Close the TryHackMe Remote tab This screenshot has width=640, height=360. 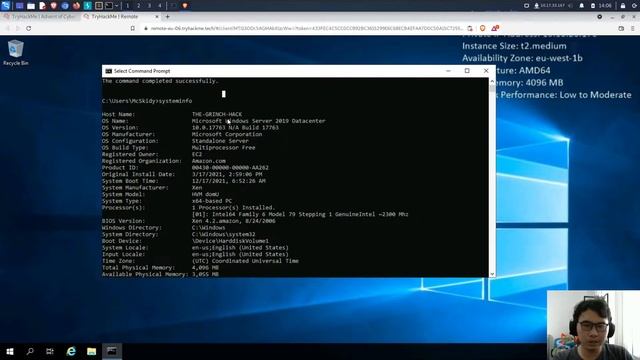157,17
